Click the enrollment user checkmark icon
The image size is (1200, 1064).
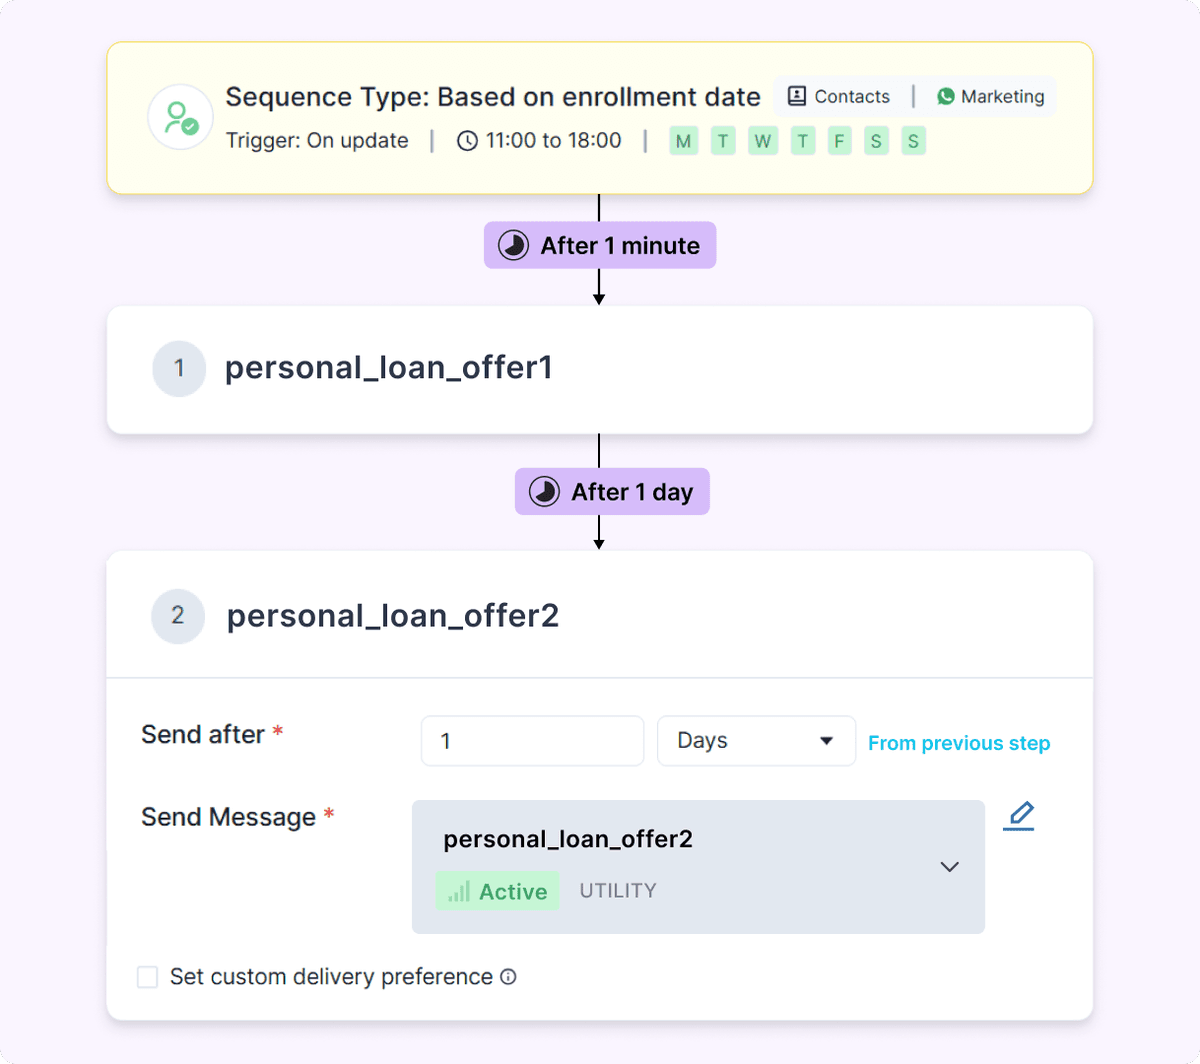[180, 117]
